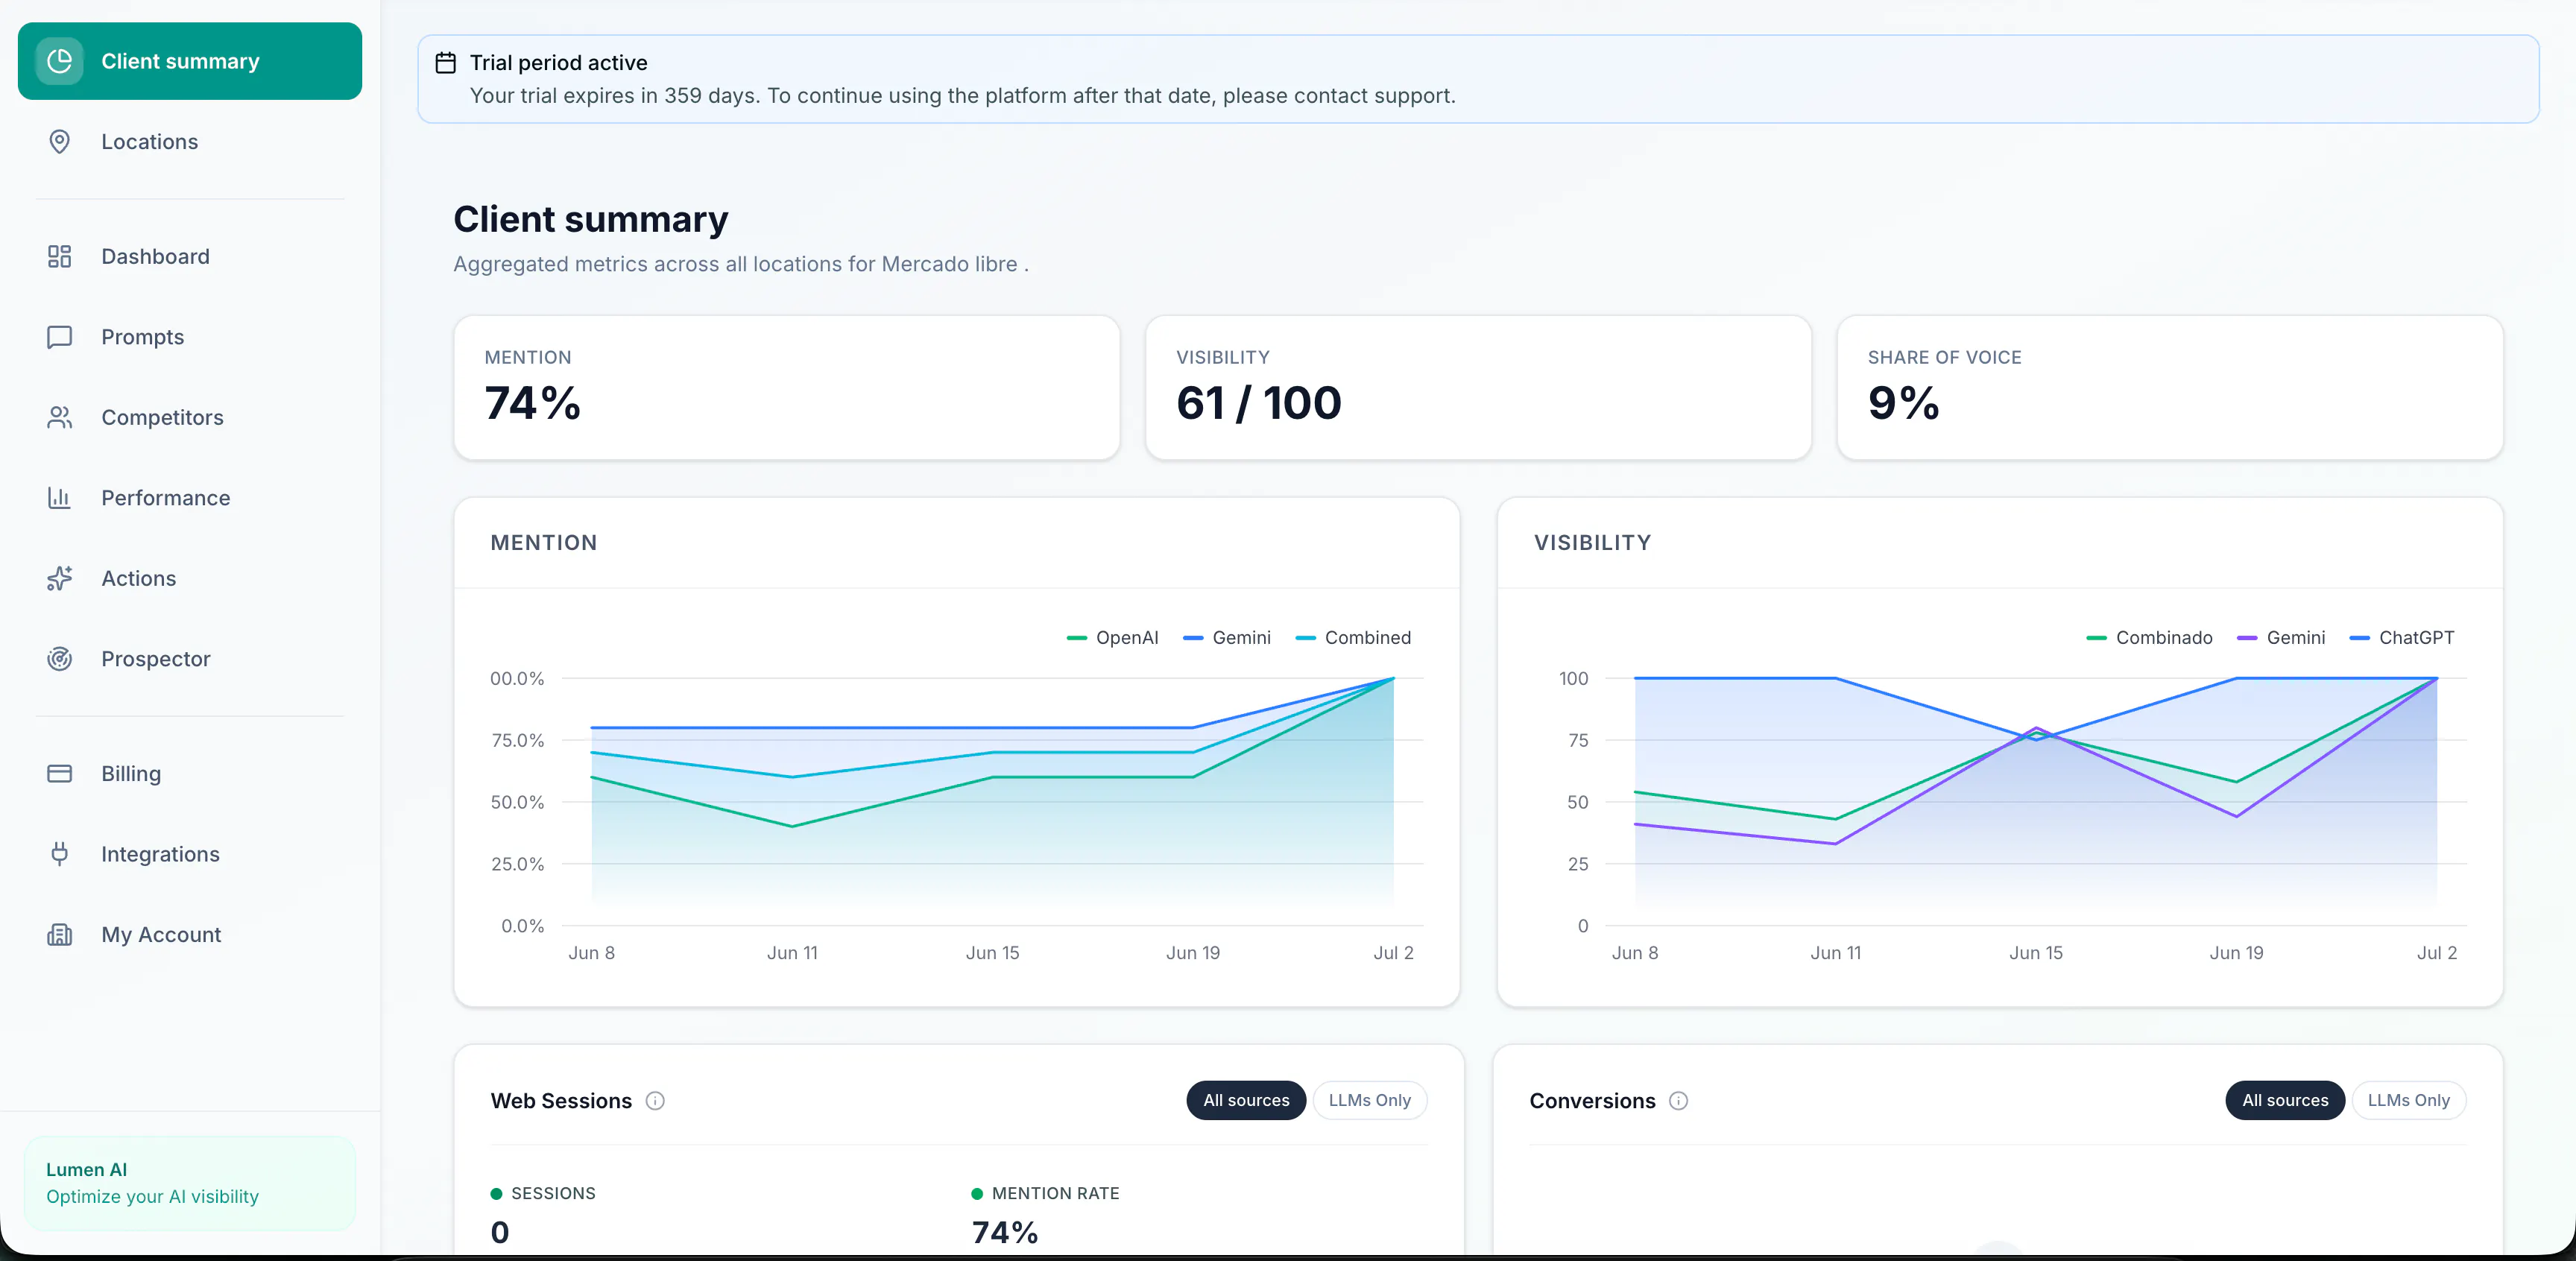The width and height of the screenshot is (2576, 1261).
Task: Click the Conversions info icon
Action: pos(1678,1101)
